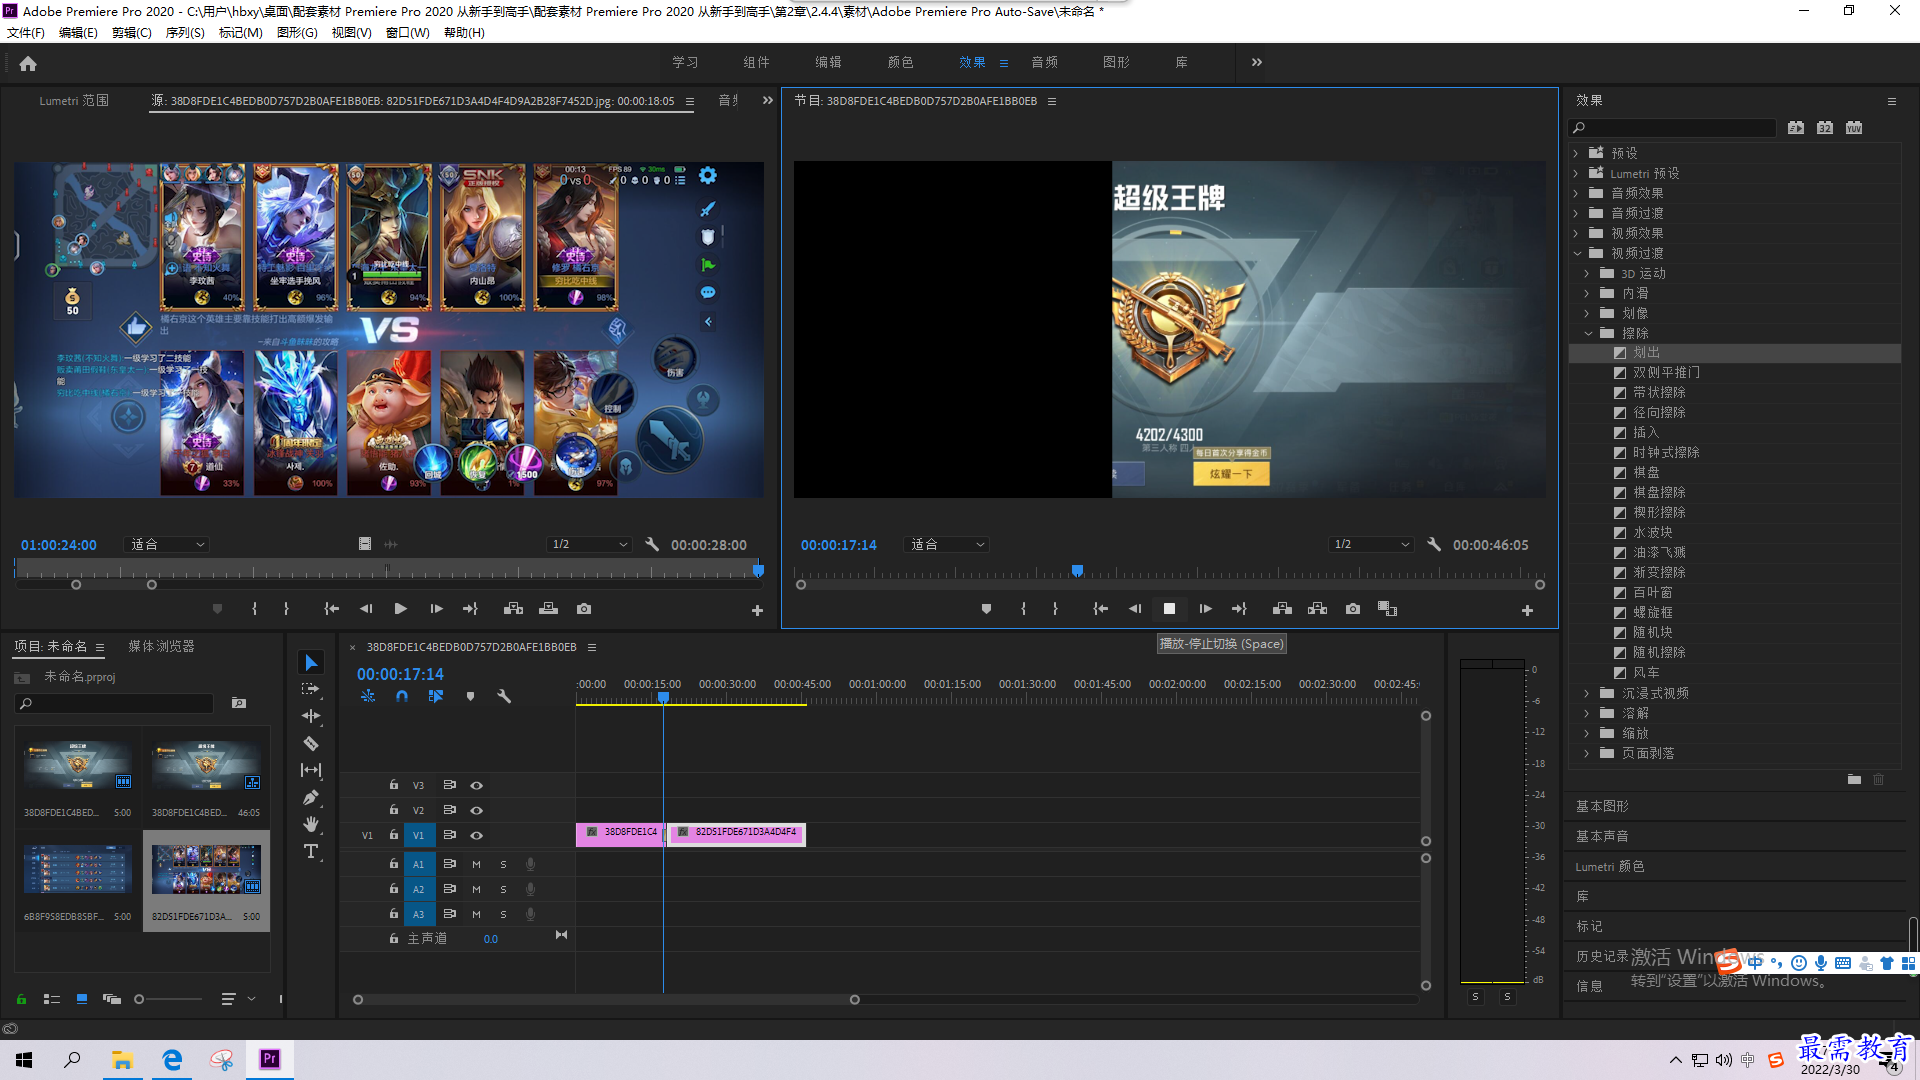Open Source monitor settings wrench

pyautogui.click(x=652, y=544)
